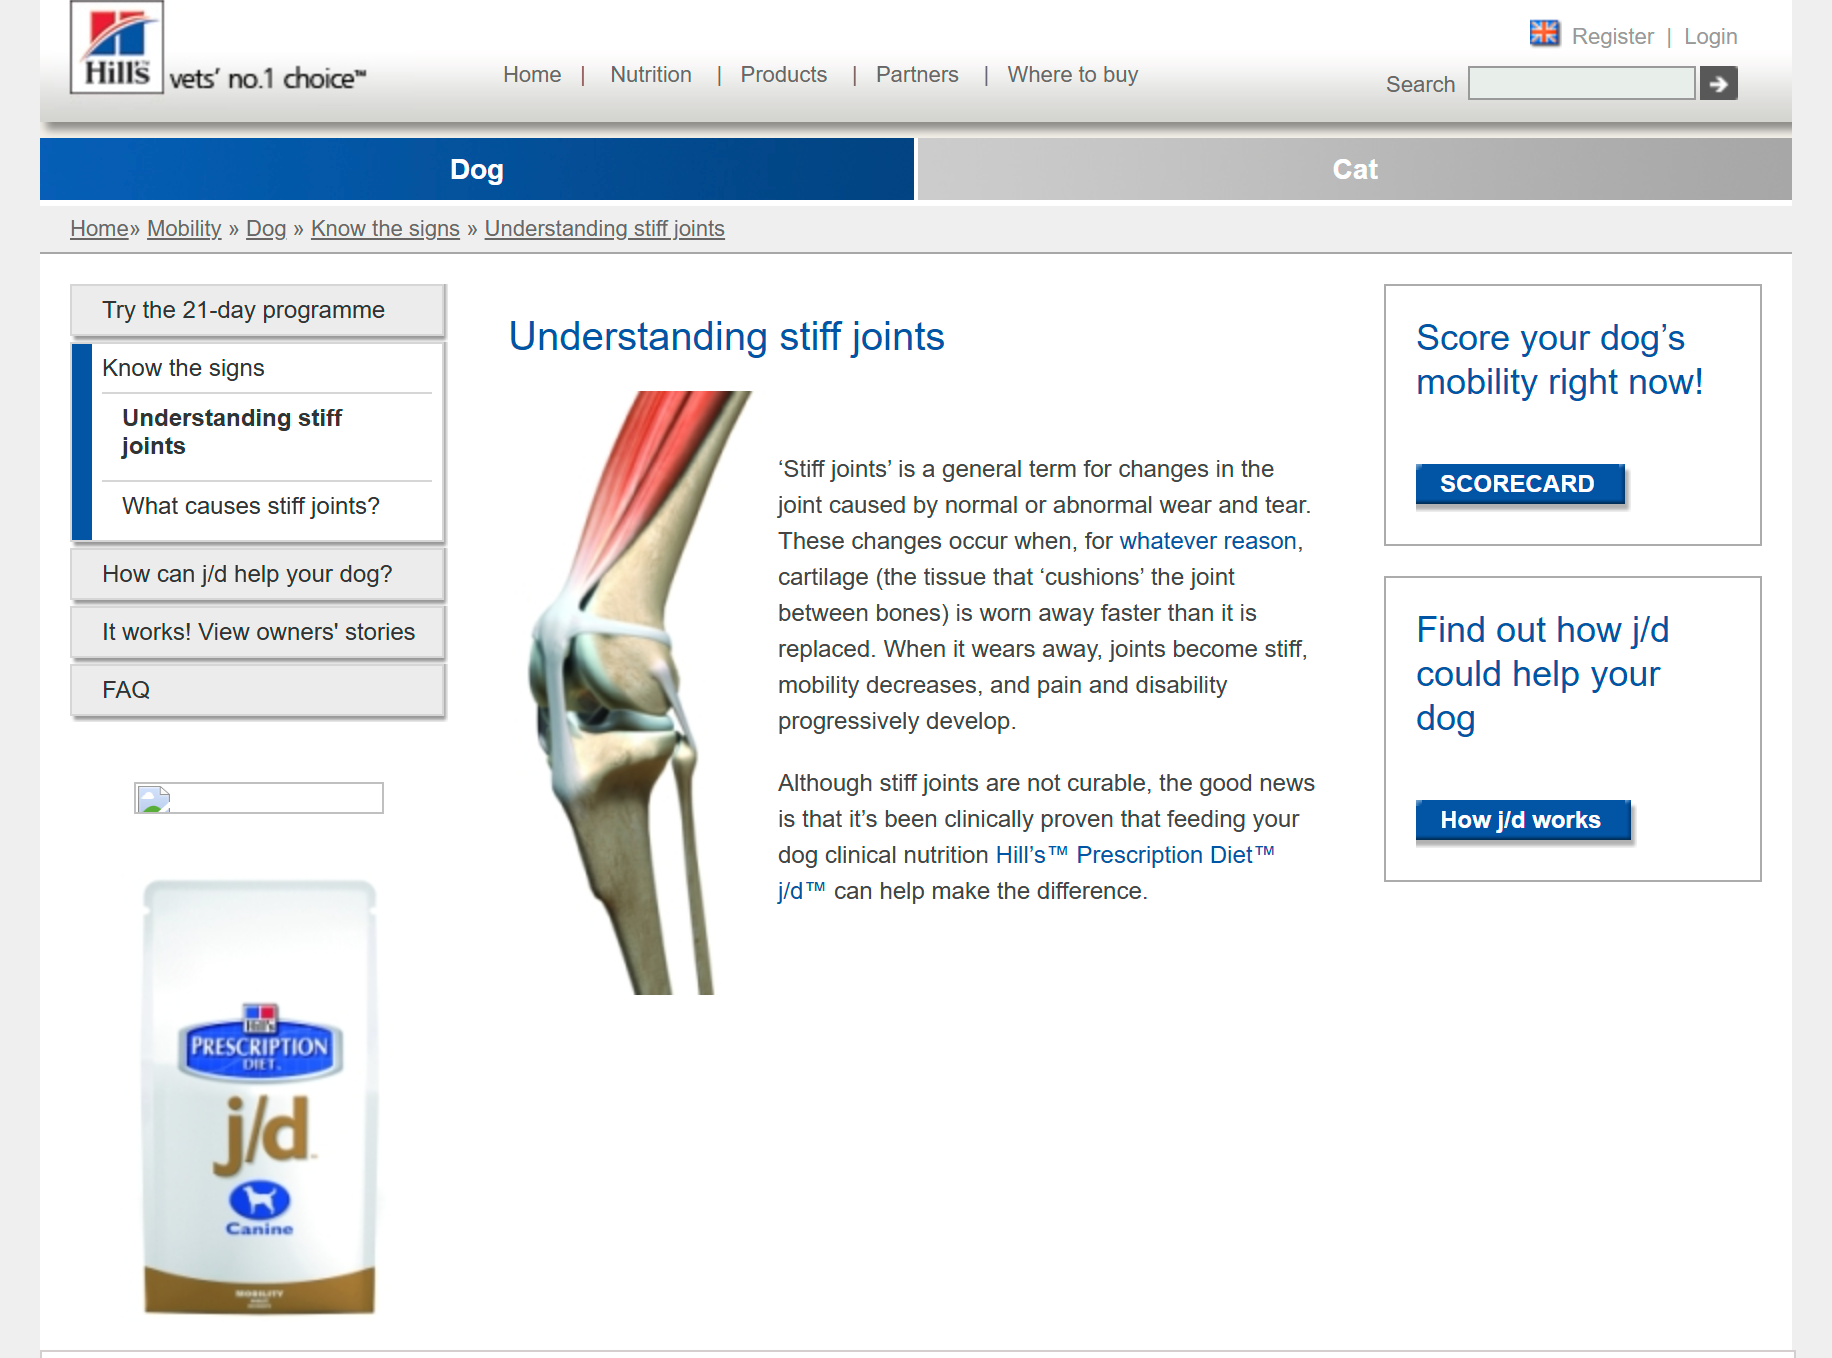Select Understanding stiff joints sidebar subitem
This screenshot has height=1358, width=1832.
232,432
